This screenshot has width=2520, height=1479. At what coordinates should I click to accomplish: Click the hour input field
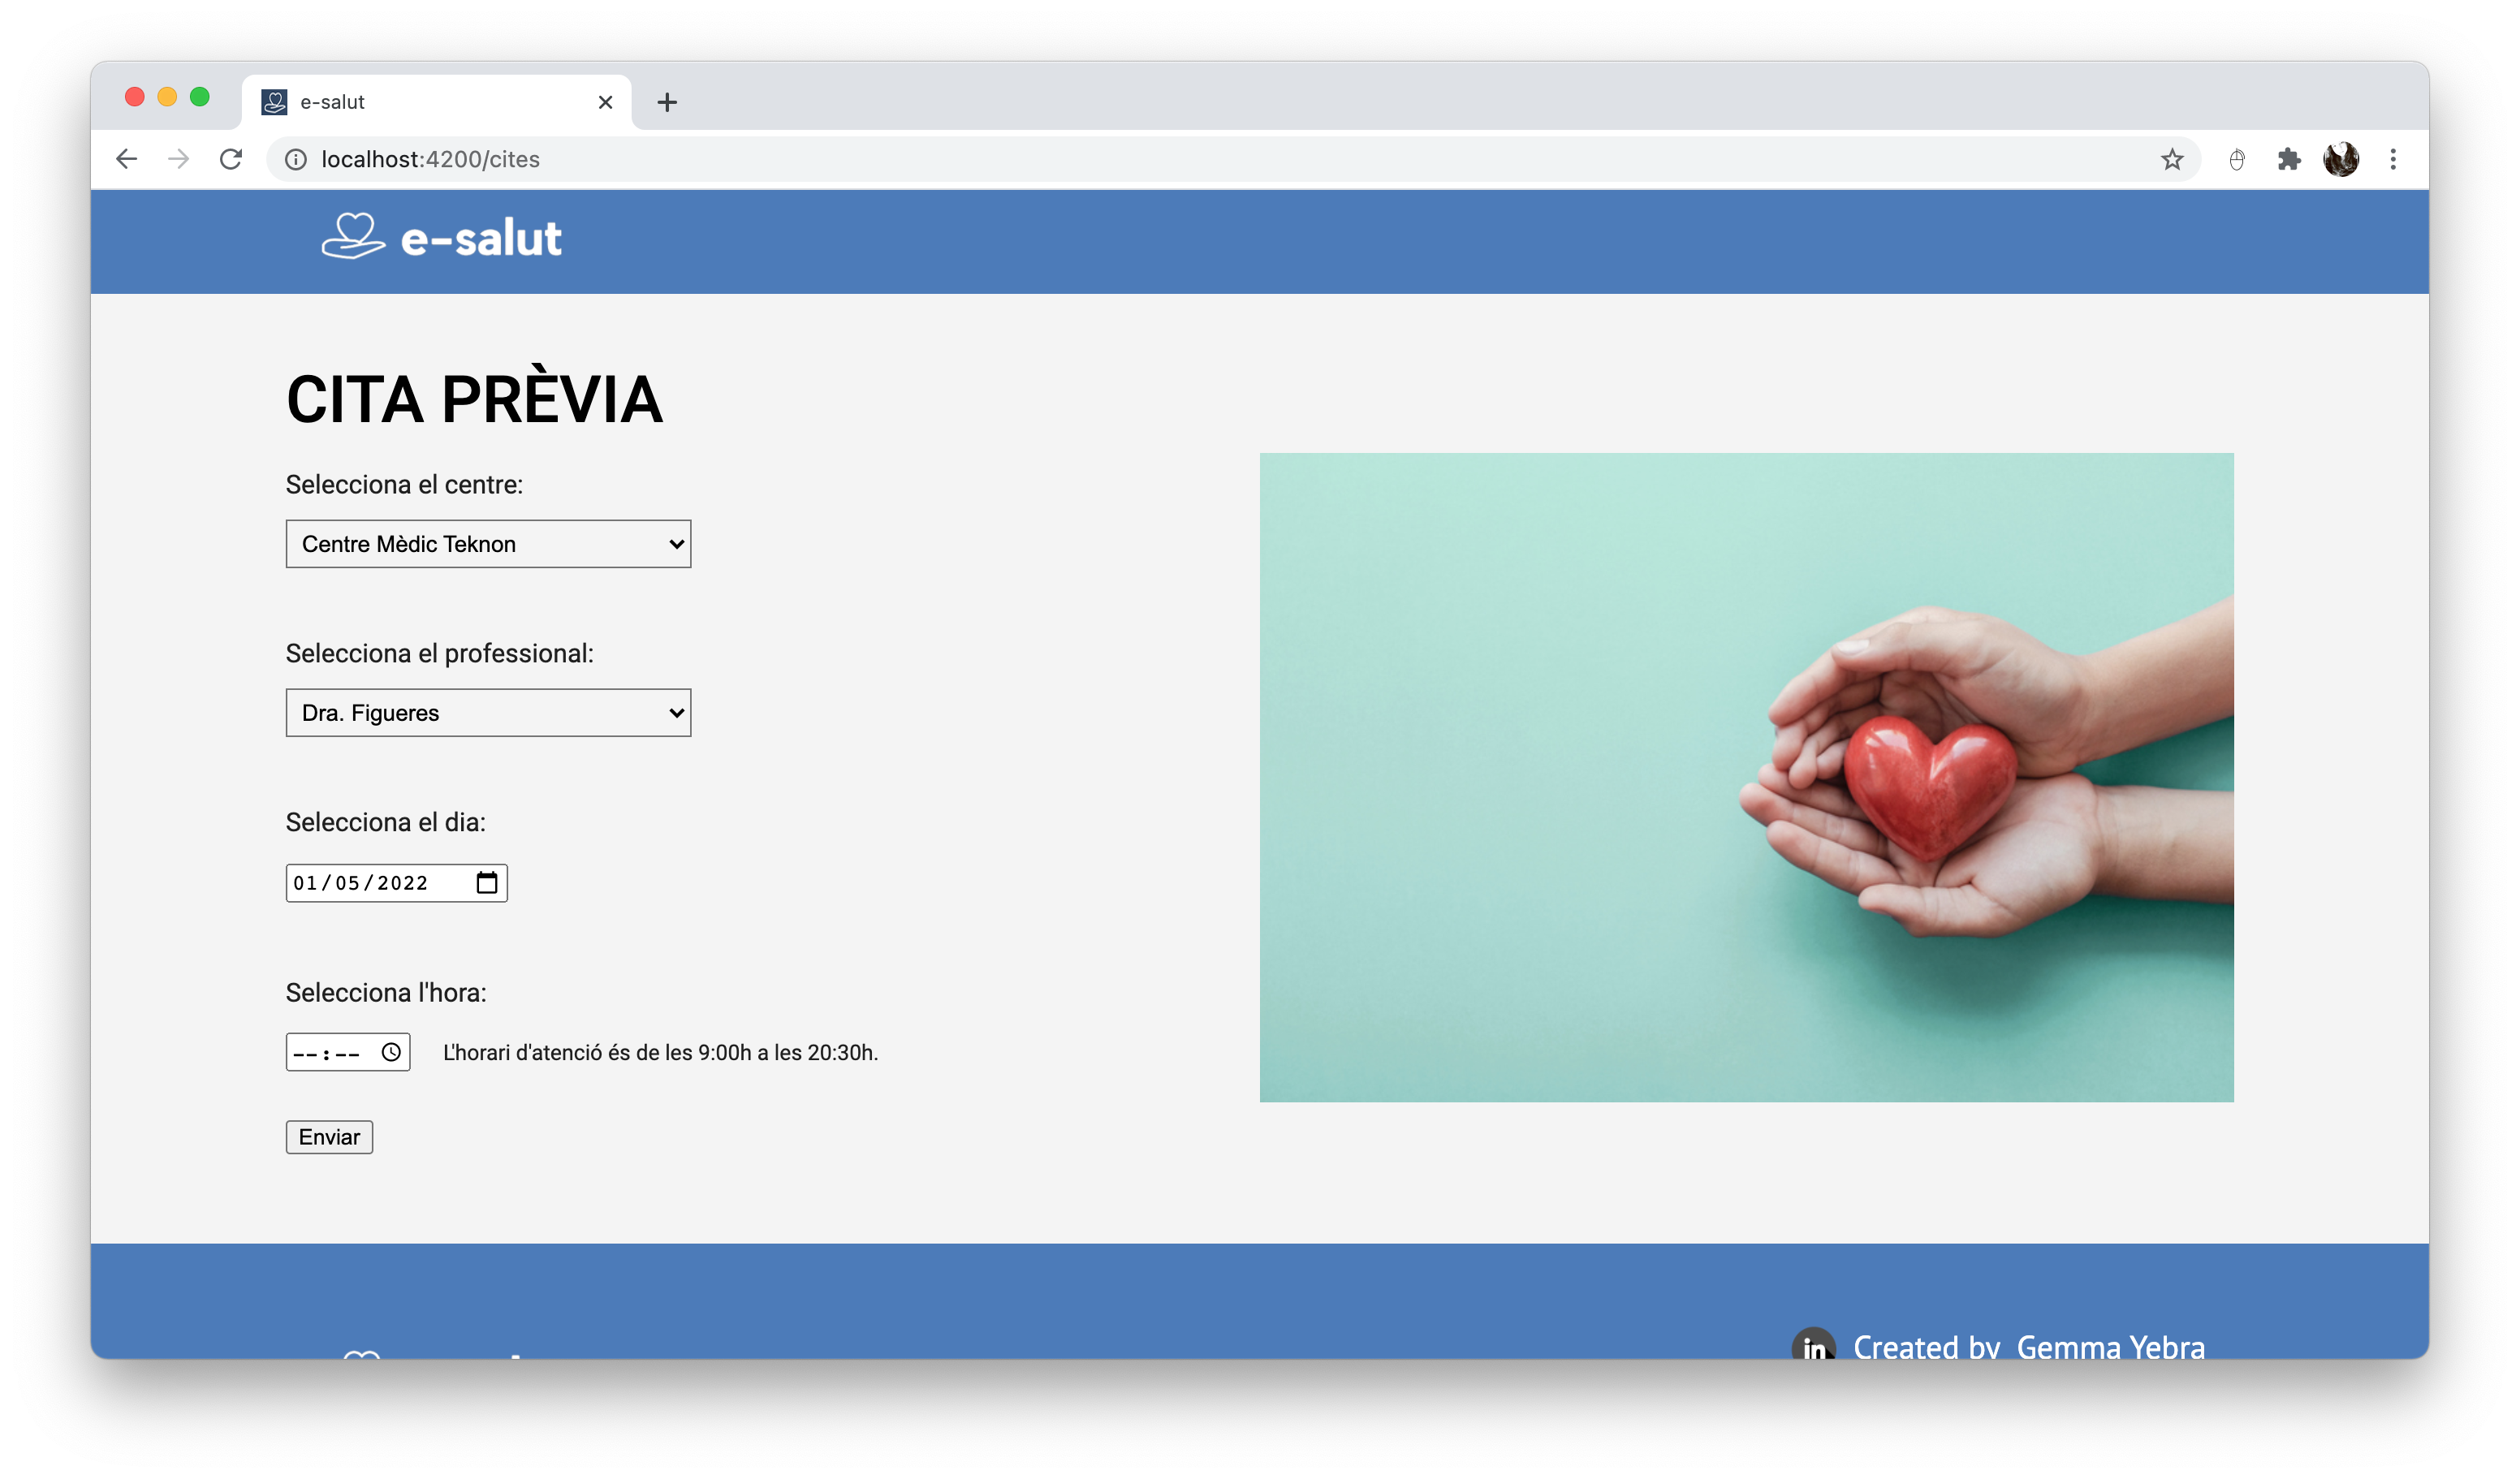306,1053
